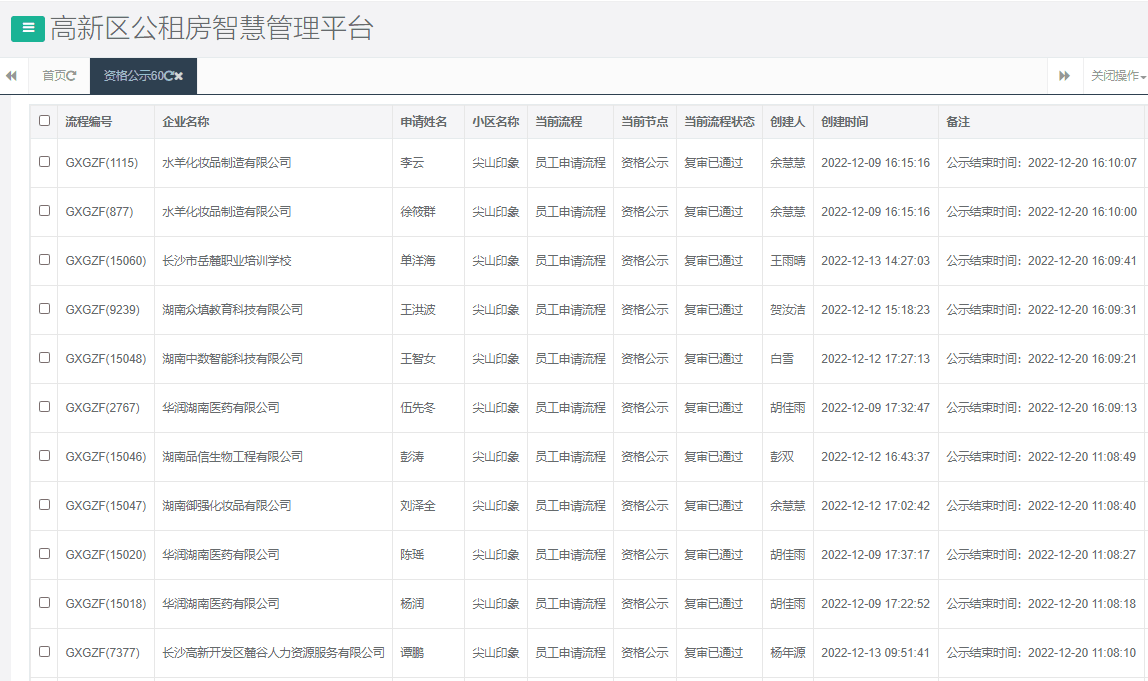
Task: Check the checkbox for row GXGZF(7377)
Action: [43, 652]
